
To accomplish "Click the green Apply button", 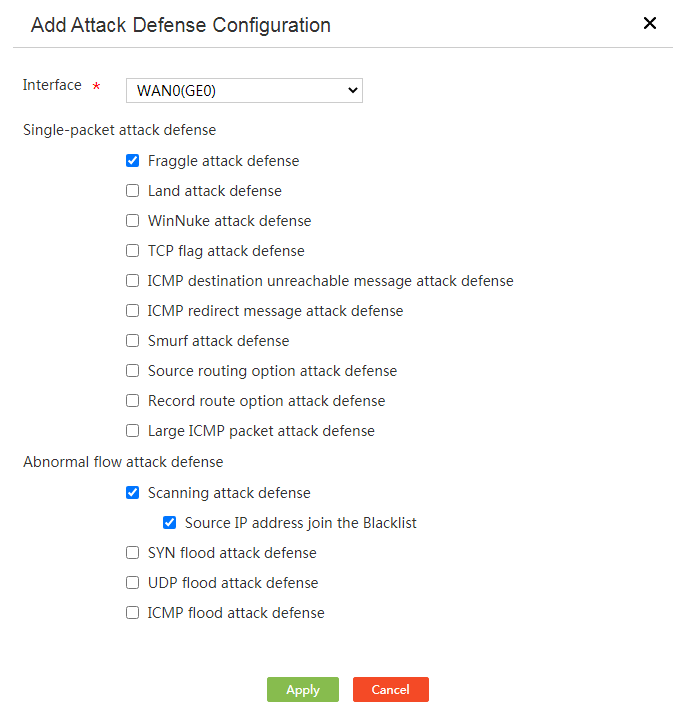I will pyautogui.click(x=303, y=690).
